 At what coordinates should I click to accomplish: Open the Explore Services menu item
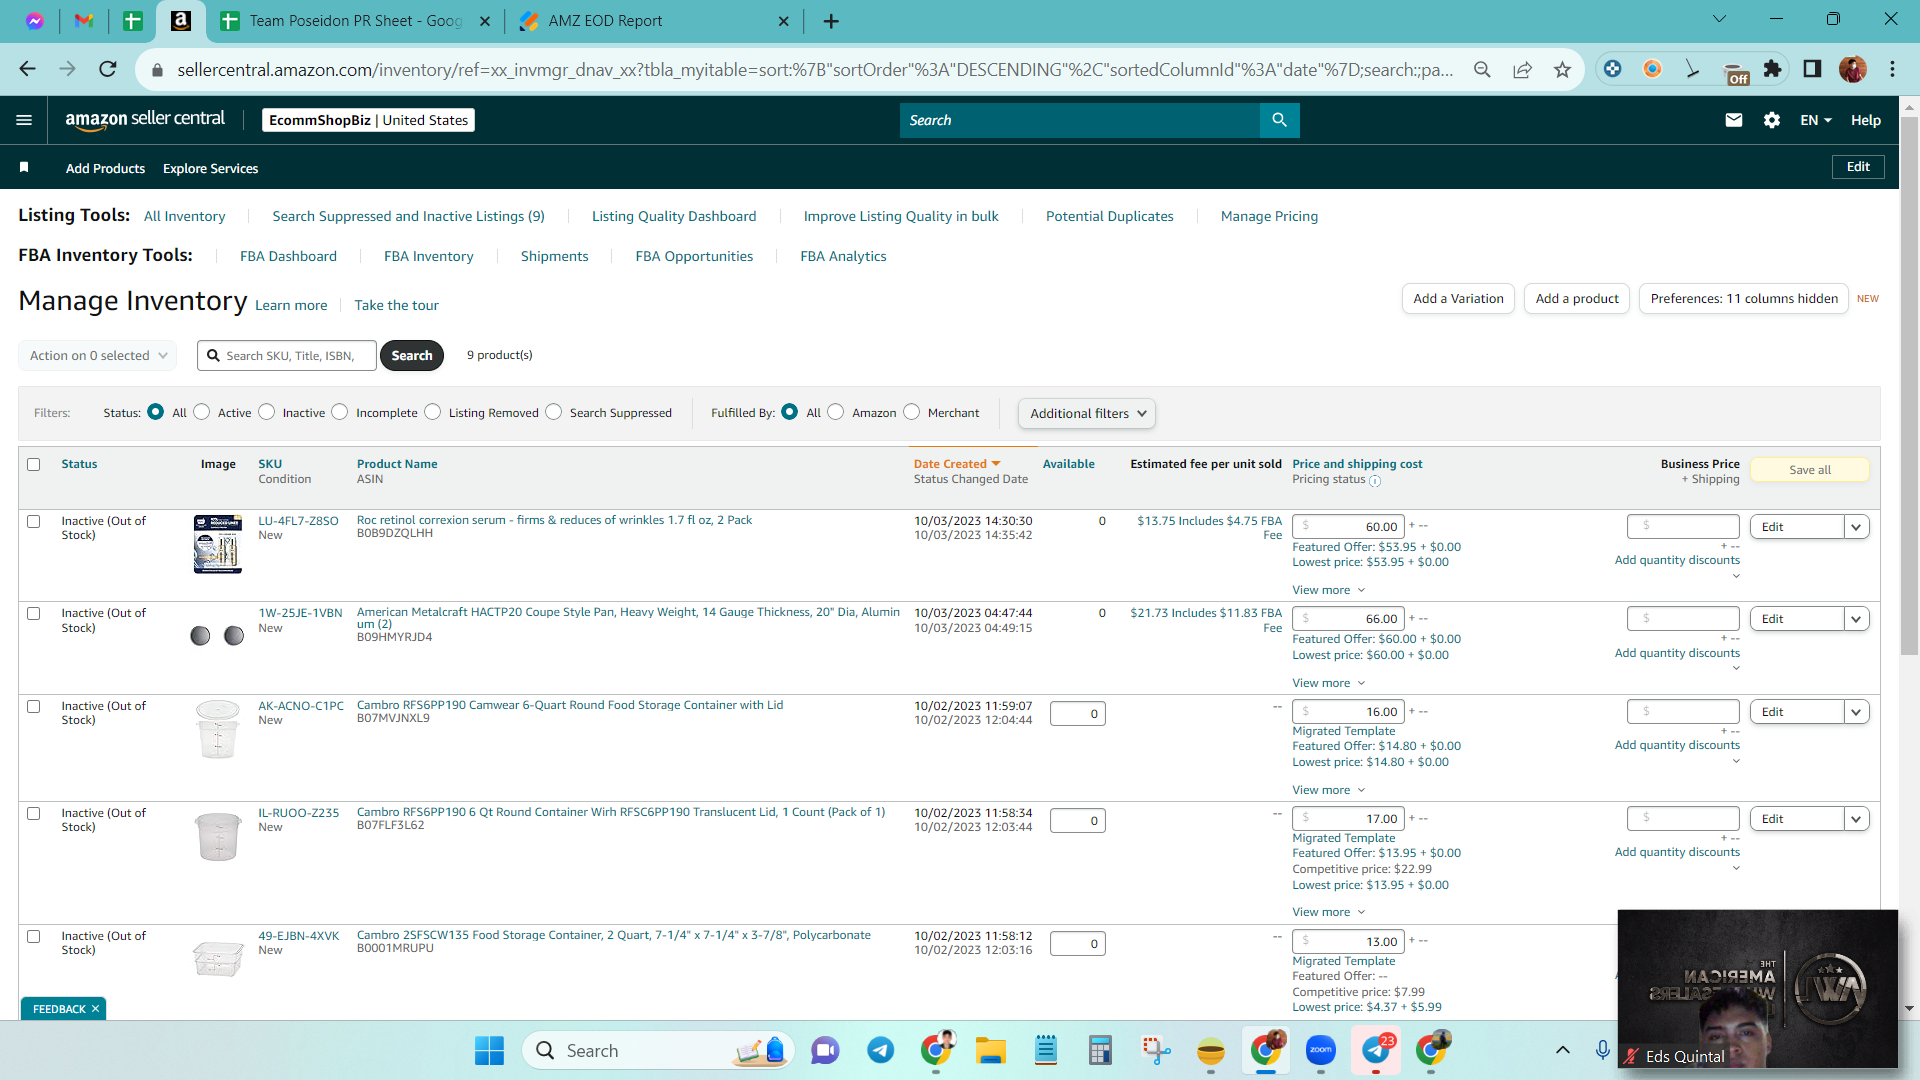click(210, 168)
